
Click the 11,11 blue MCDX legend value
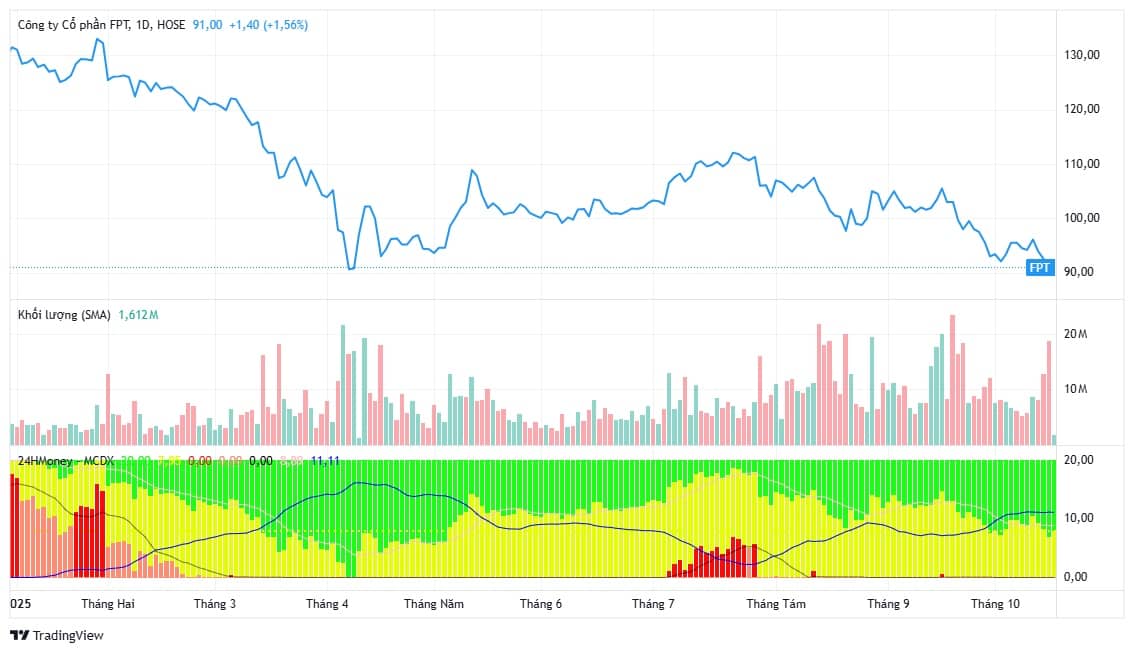pyautogui.click(x=324, y=460)
